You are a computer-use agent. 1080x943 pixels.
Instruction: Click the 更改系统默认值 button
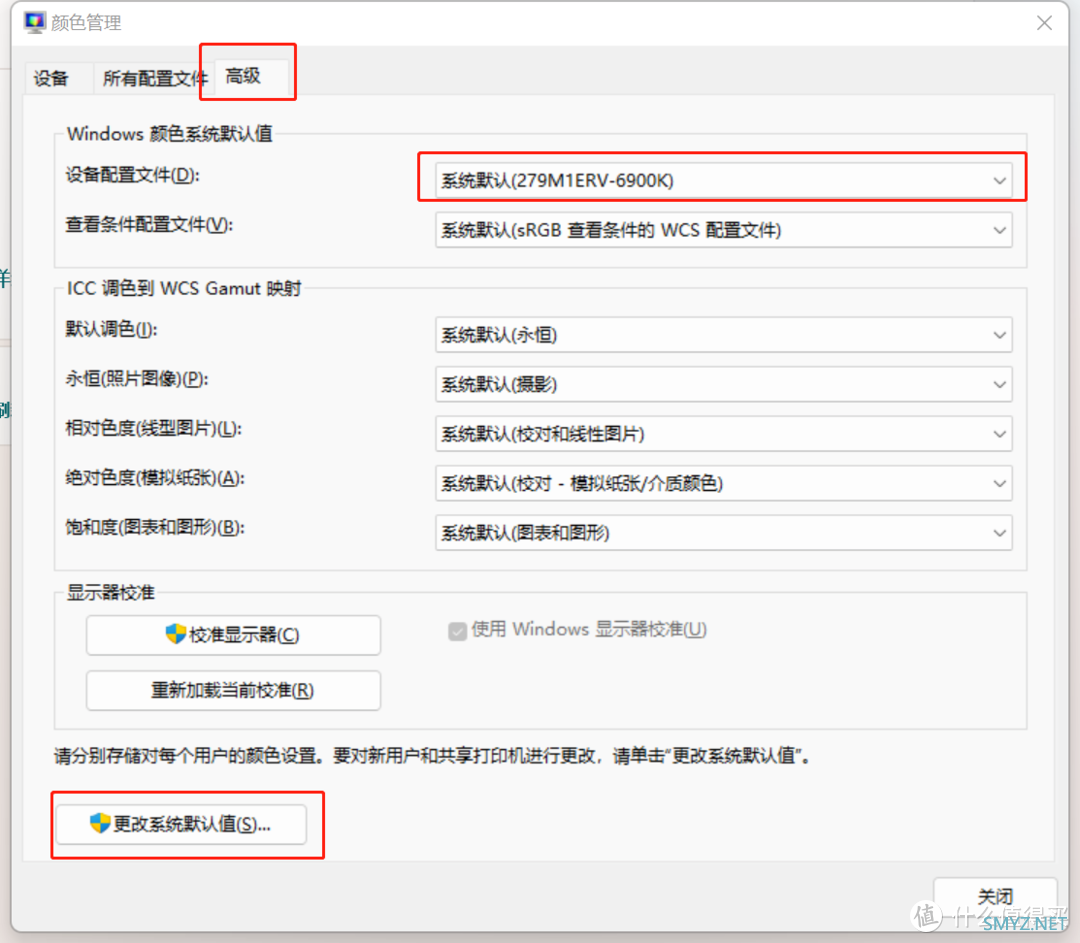pos(181,824)
